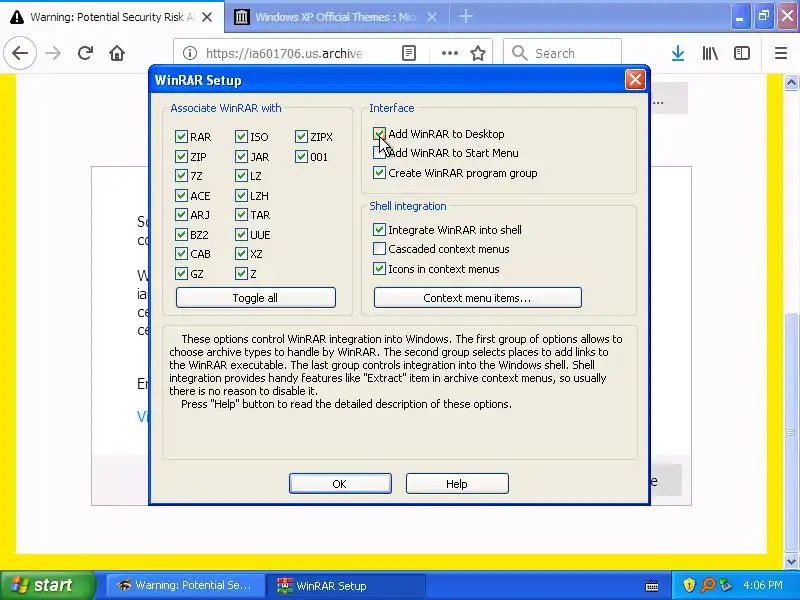Image resolution: width=800 pixels, height=600 pixels.
Task: Switch to Windows XP Official Themes tab
Action: 336,17
